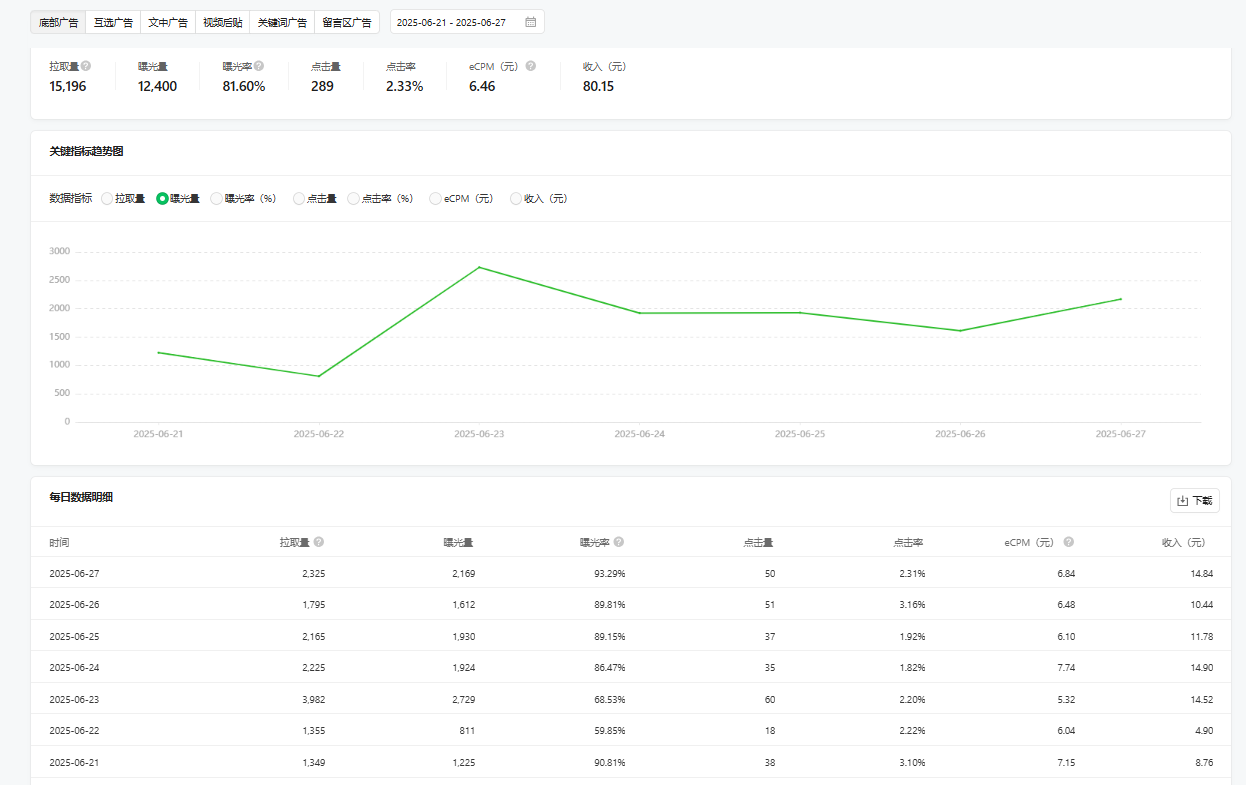The width and height of the screenshot is (1246, 785).
Task: Click the 2025-06-21 date cell in table
Action: click(x=74, y=763)
